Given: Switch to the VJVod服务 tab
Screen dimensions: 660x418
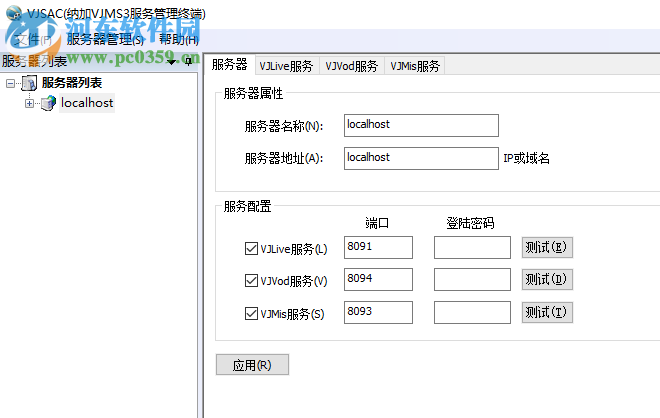Looking at the screenshot, I should coord(351,66).
